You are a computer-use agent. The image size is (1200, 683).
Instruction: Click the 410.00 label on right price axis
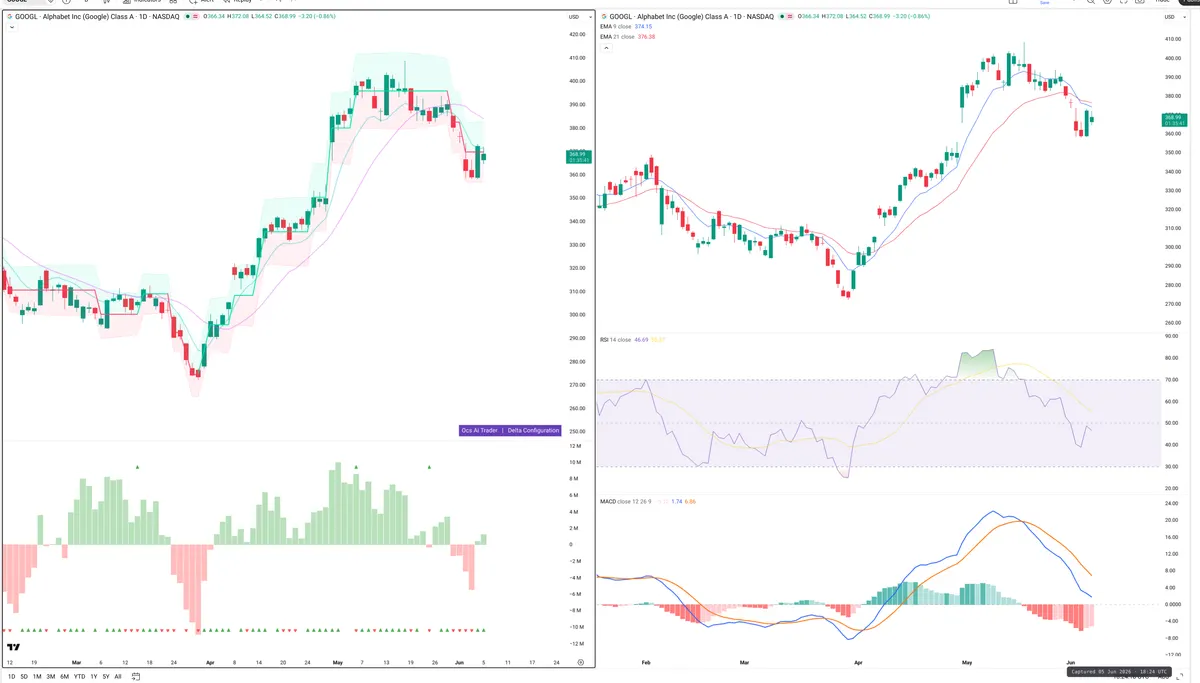click(x=1171, y=39)
